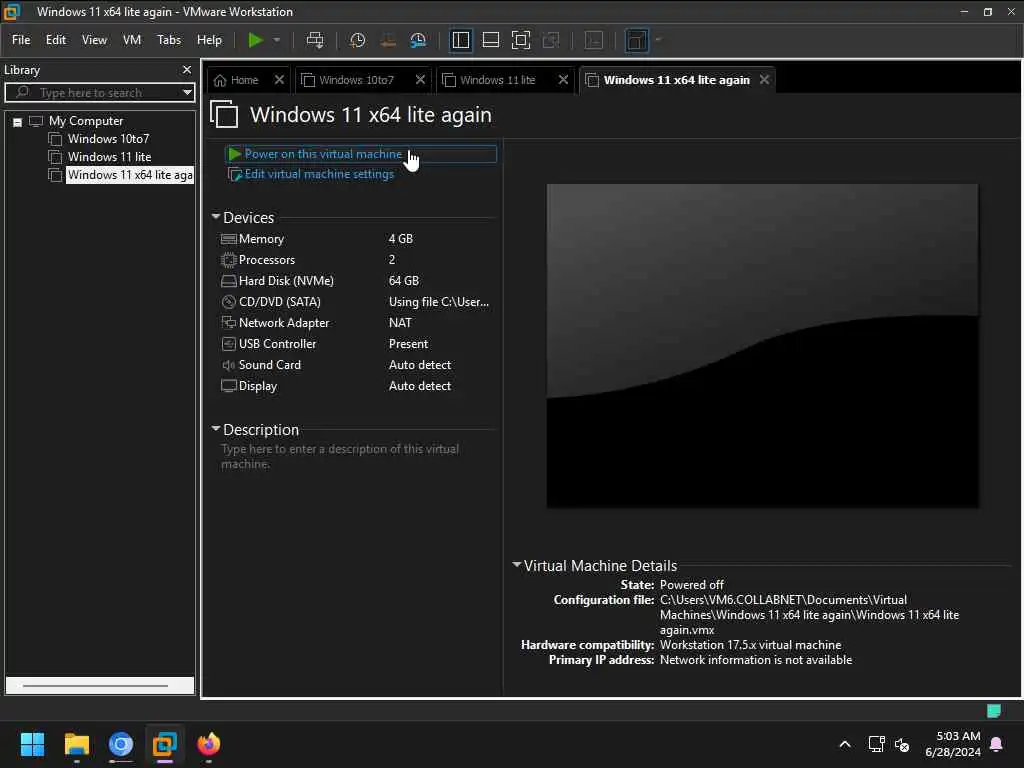Click the console view toolbar icon
Viewport: 1024px width, 768px height.
tap(594, 40)
